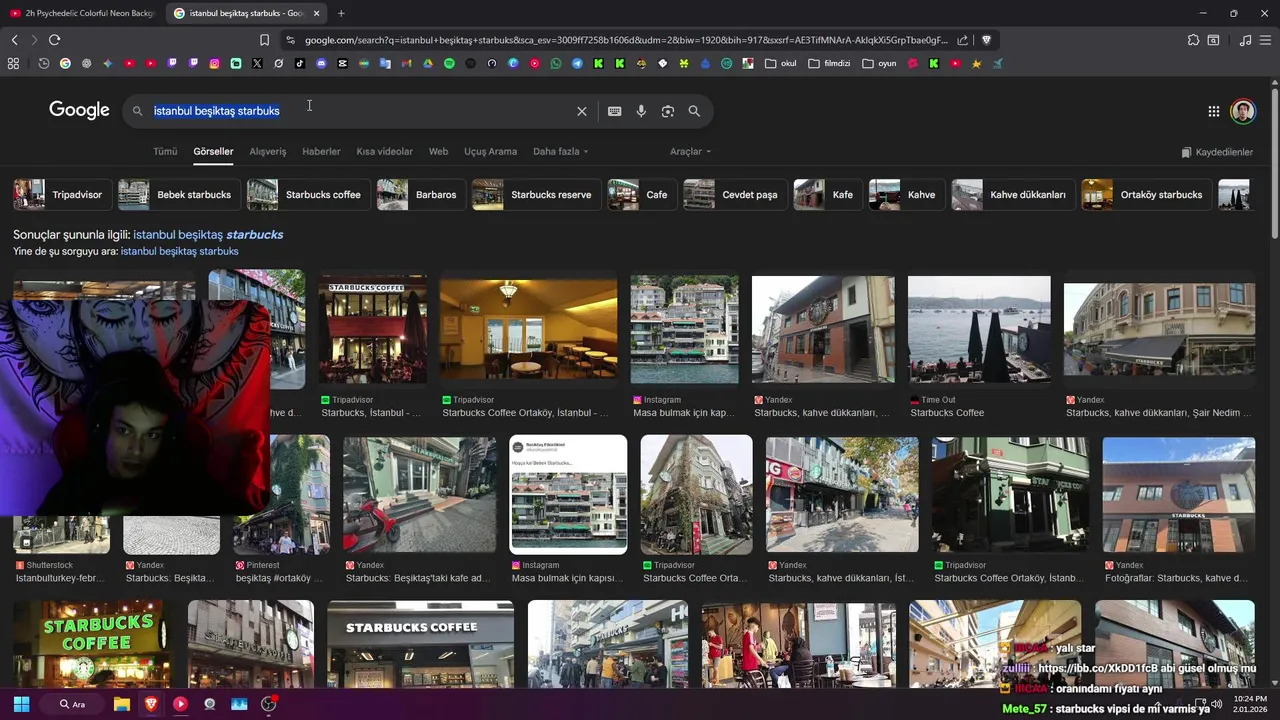Open the on-screen keyboard input tool
Viewport: 1280px width, 720px height.
pos(615,111)
